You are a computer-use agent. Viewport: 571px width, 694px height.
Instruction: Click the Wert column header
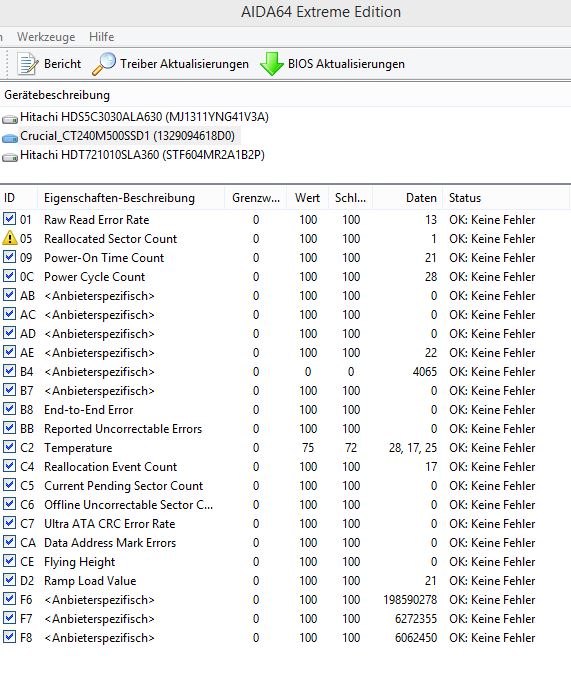(x=307, y=198)
